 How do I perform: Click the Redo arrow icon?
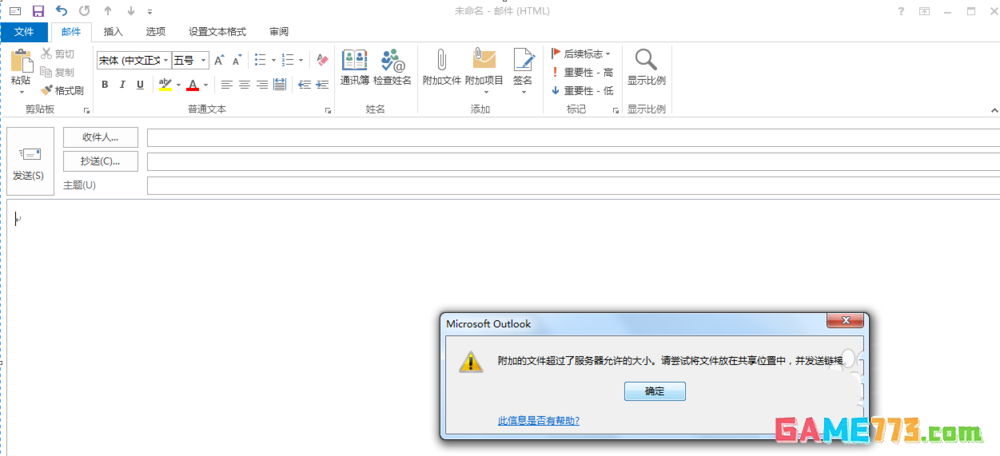point(84,11)
